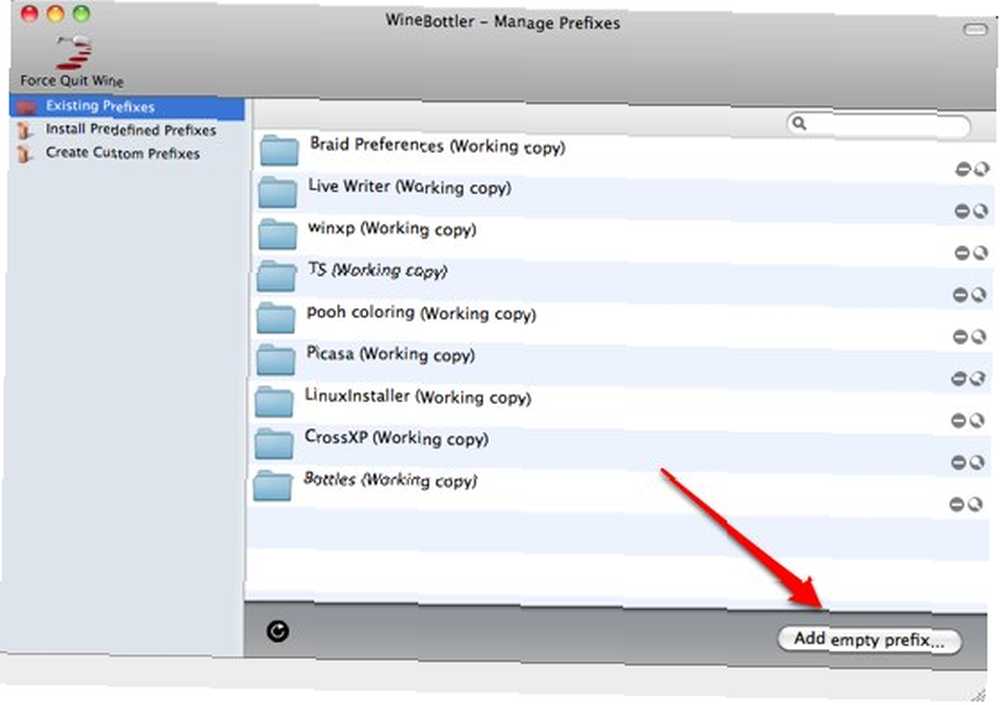Select the text Braid Preferences (Working copy)

tap(438, 145)
